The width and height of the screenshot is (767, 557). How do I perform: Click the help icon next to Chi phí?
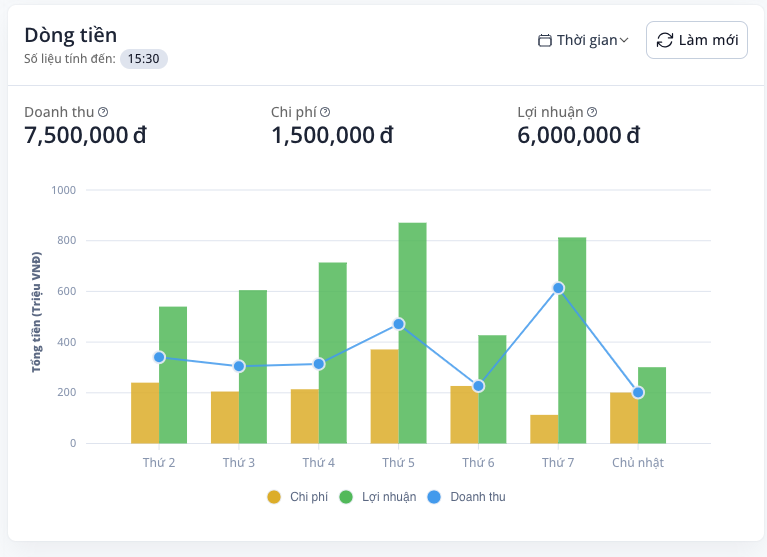[x=325, y=112]
